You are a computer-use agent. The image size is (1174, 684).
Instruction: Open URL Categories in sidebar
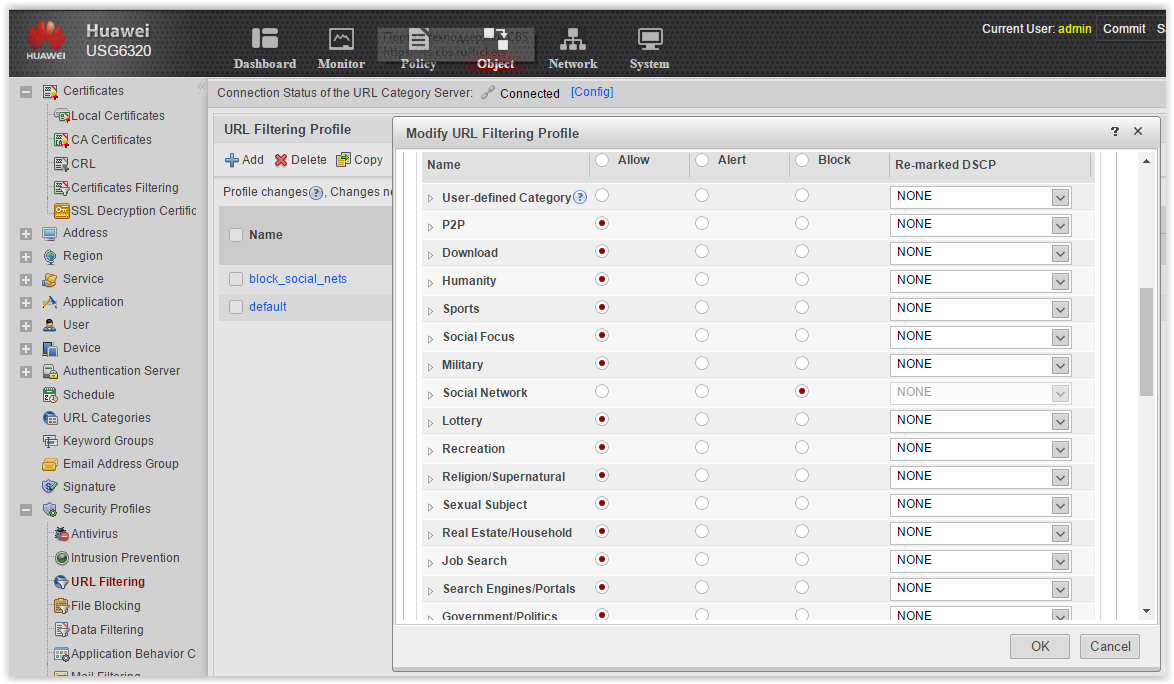106,418
